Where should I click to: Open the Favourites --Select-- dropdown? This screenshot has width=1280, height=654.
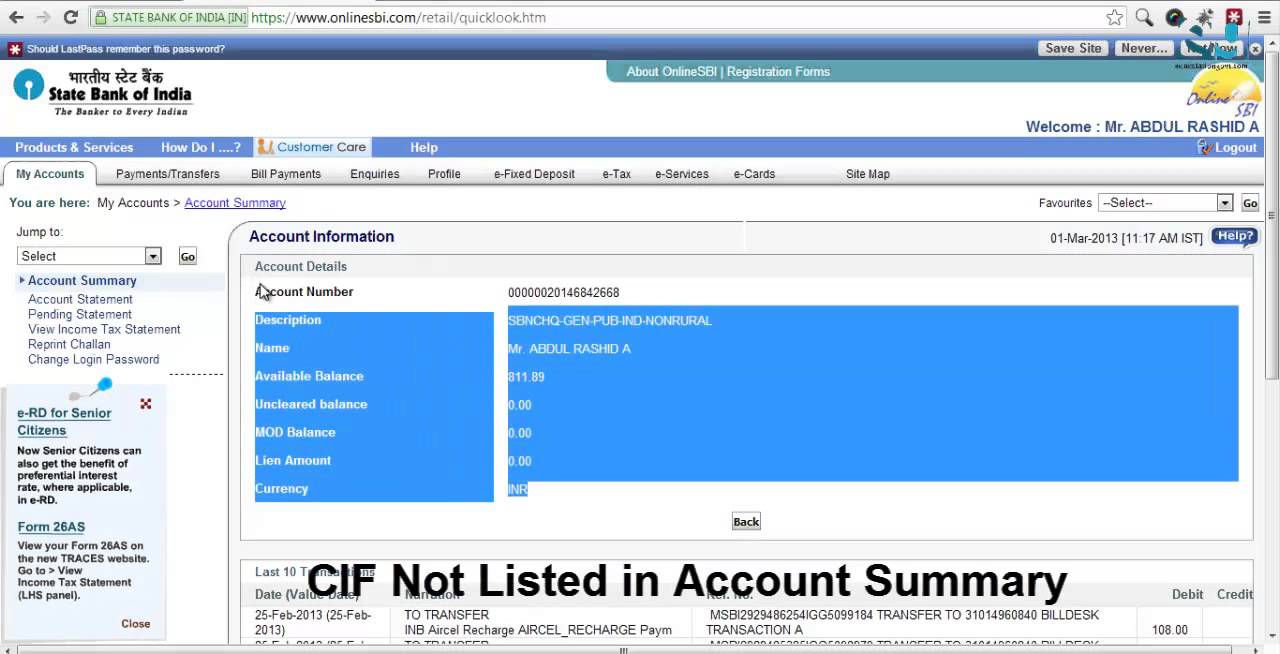(1165, 203)
